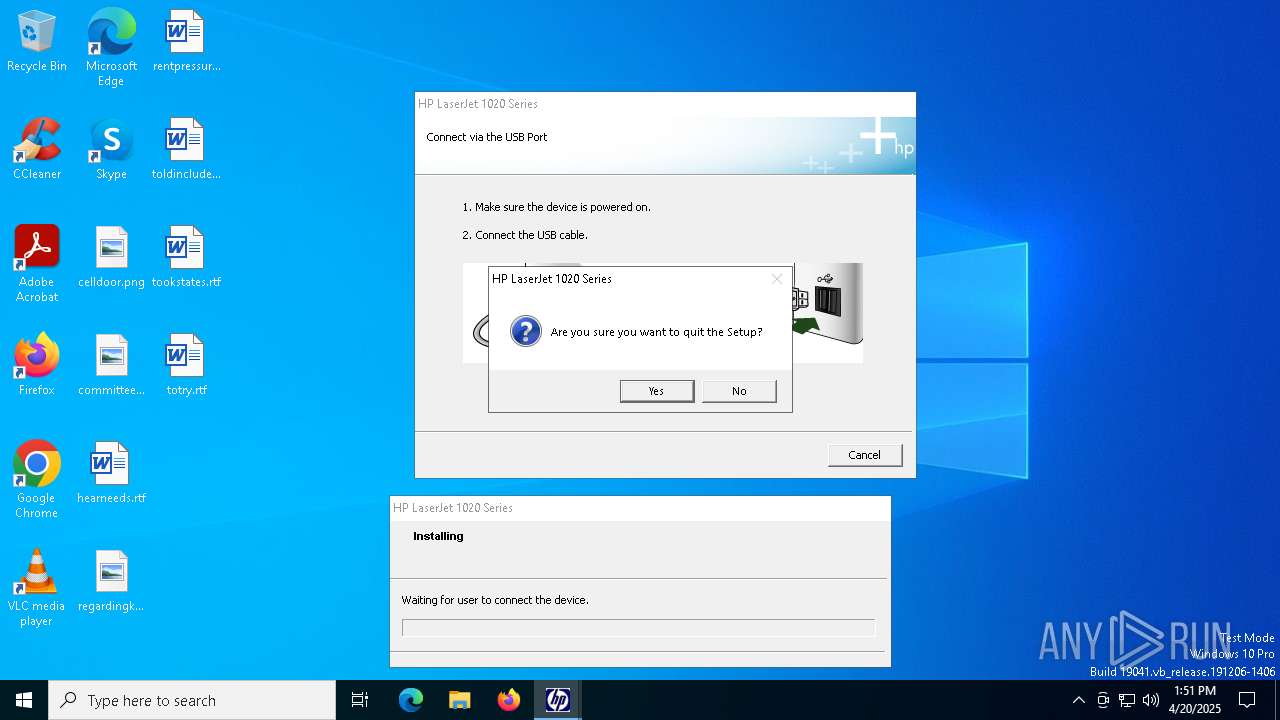Select the totry.rtf document icon
The width and height of the screenshot is (1280, 720).
186,366
